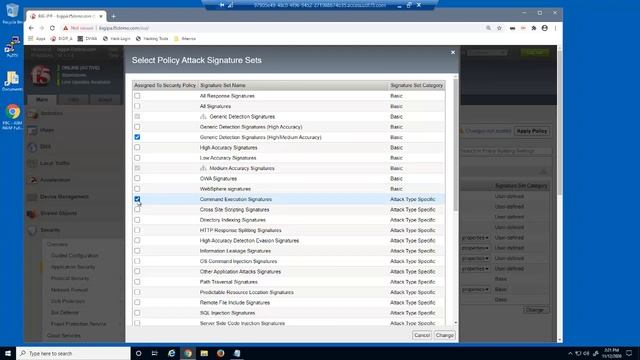Image resolution: width=640 pixels, height=360 pixels.
Task: Uncheck Generic Detection Signatures (High/Medium Accuracy)
Action: [x=137, y=137]
